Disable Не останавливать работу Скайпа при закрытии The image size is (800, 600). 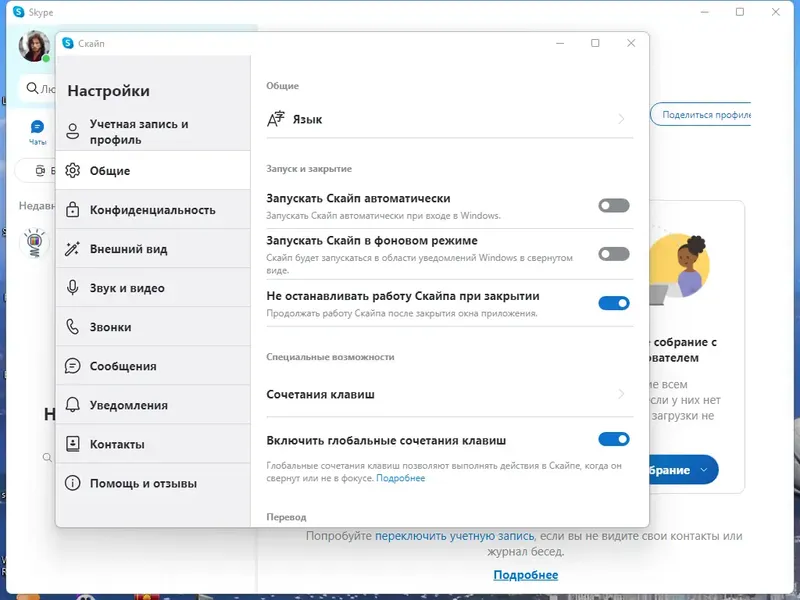[614, 303]
